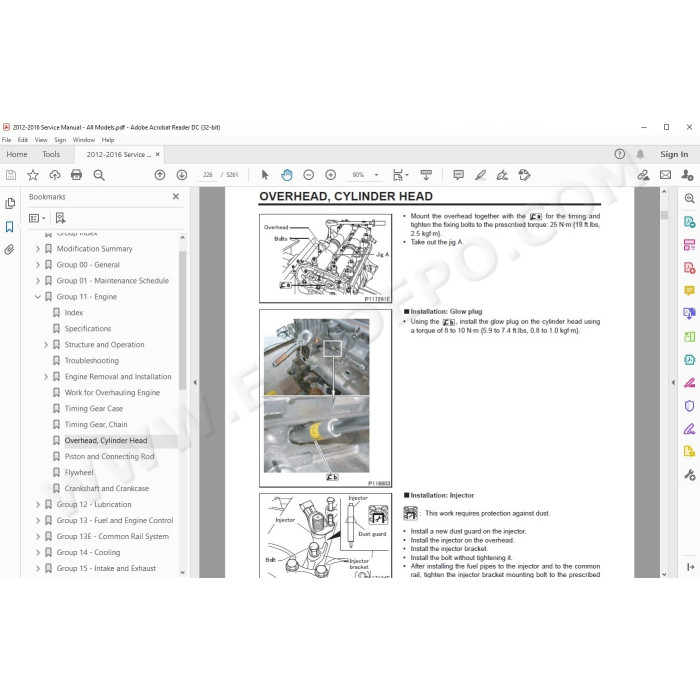
Task: Share a link to file
Action: pos(643,175)
